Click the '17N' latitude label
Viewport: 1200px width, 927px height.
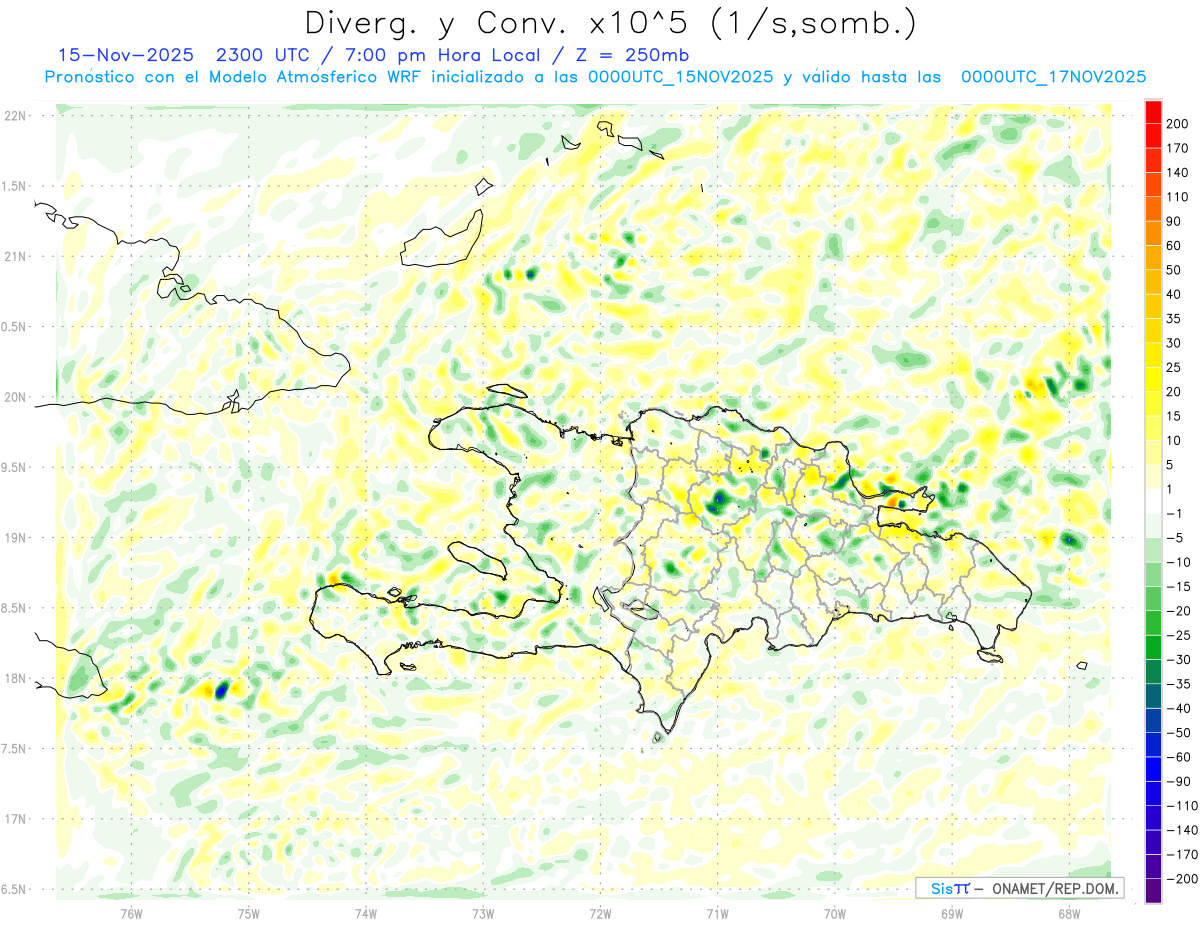(16, 819)
